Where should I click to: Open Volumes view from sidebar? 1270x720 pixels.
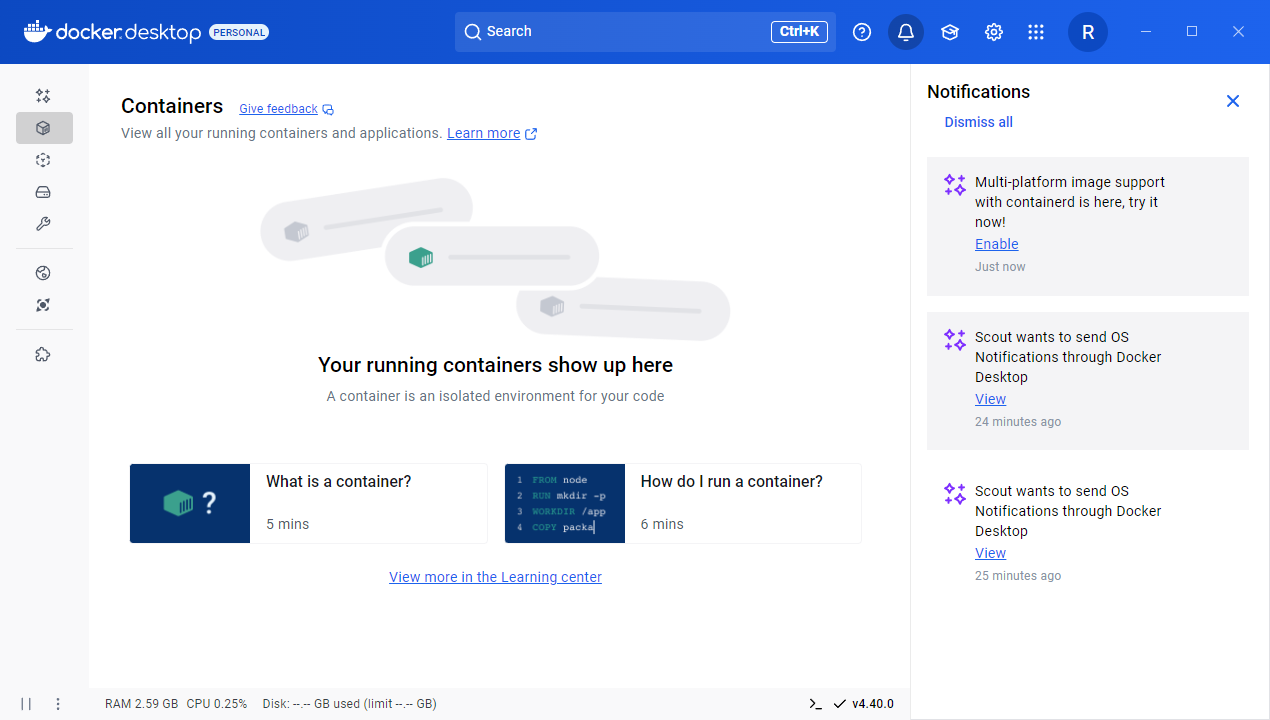43,192
